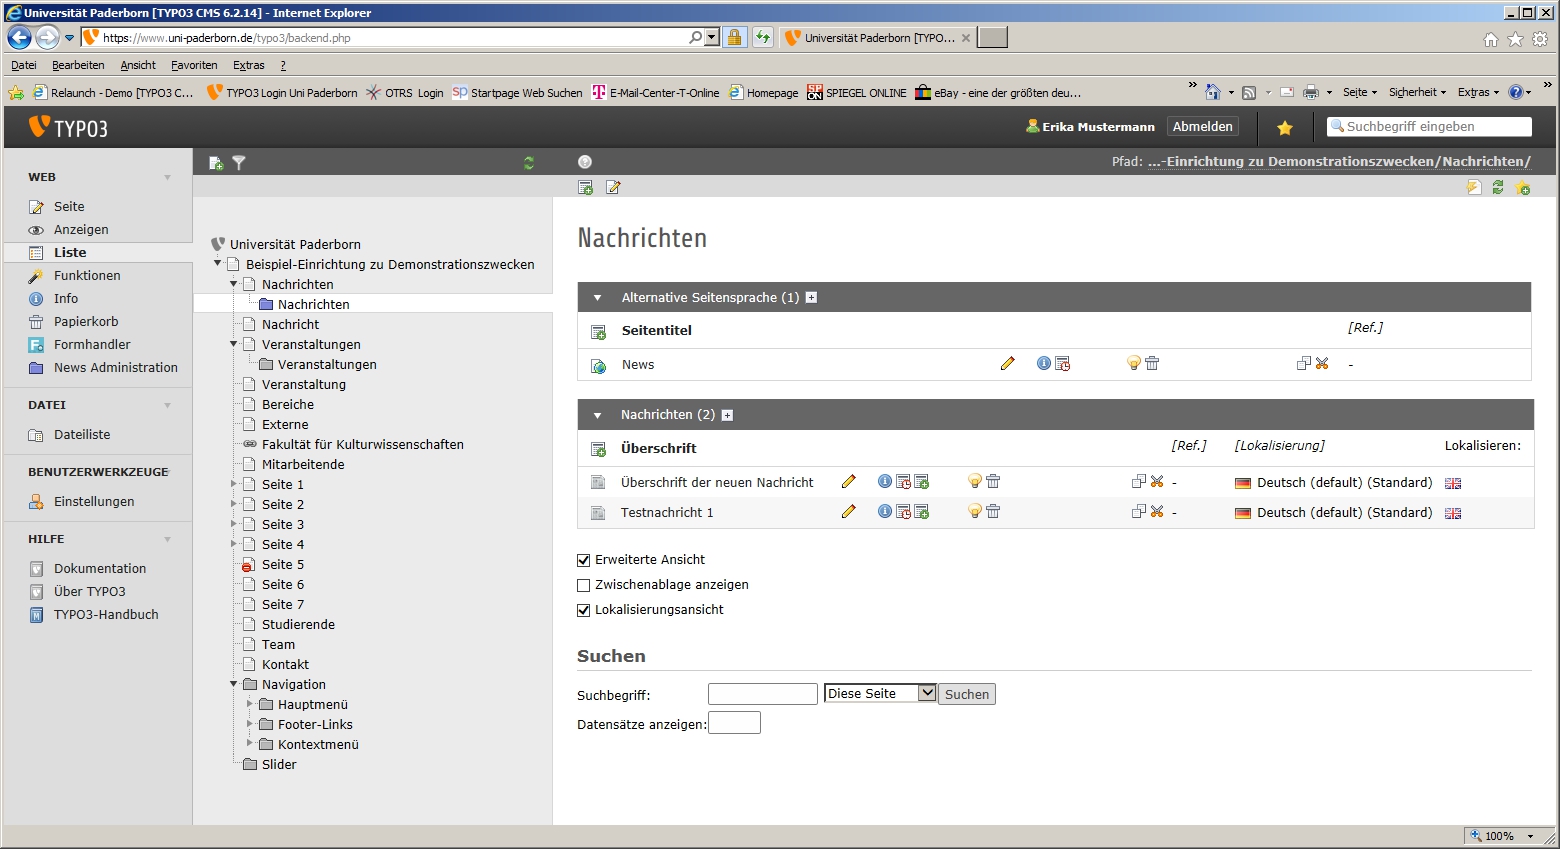Click pencil icon in the News row

click(1007, 363)
